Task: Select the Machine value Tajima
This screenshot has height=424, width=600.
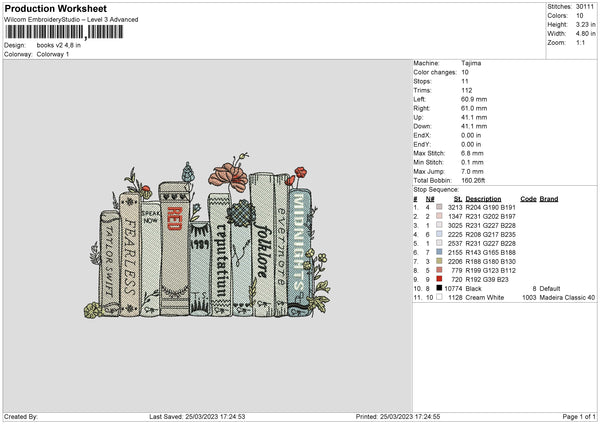Action: [471, 63]
